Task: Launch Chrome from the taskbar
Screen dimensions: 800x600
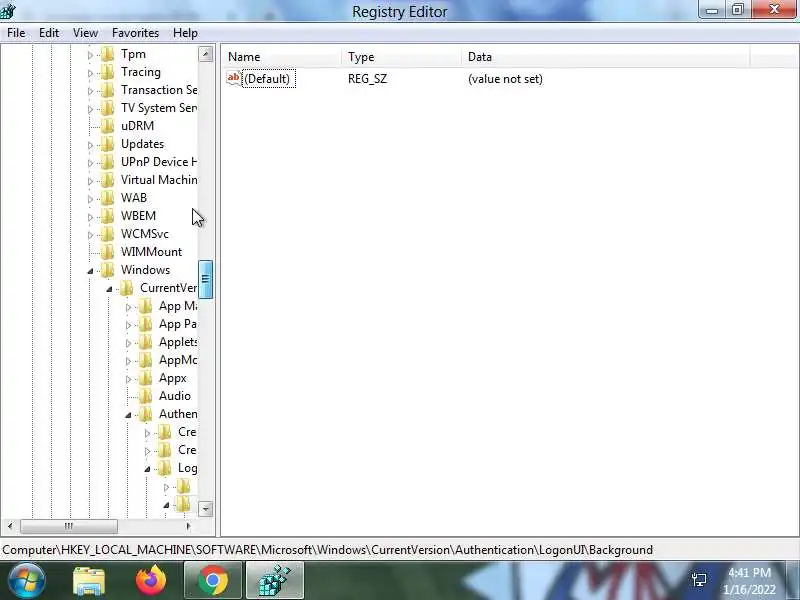Action: point(213,581)
